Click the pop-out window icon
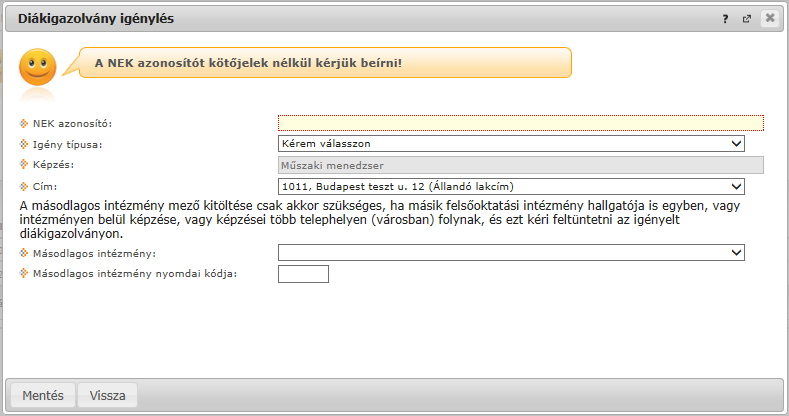Image resolution: width=789 pixels, height=416 pixels. [x=747, y=19]
